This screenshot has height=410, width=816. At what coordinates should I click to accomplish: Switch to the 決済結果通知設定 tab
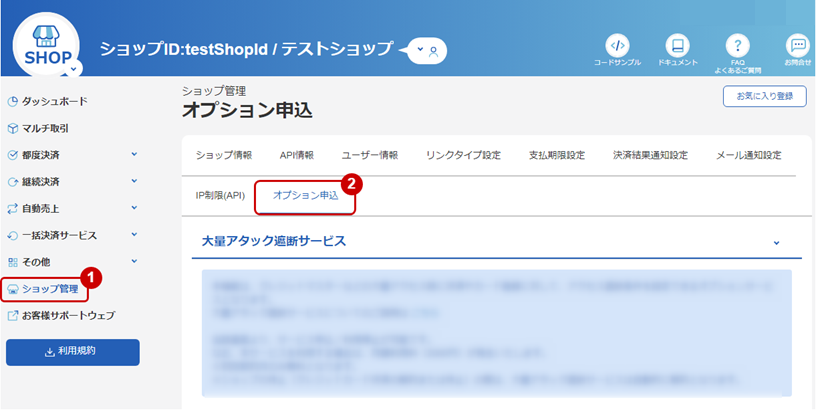[651, 155]
